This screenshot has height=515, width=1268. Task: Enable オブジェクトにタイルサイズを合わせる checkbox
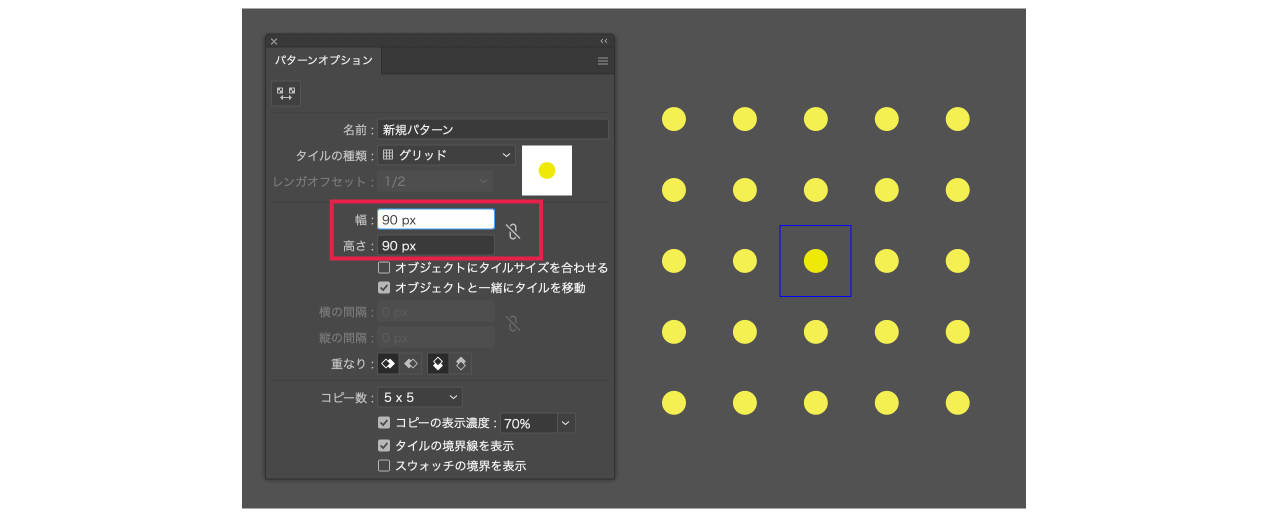(x=384, y=268)
